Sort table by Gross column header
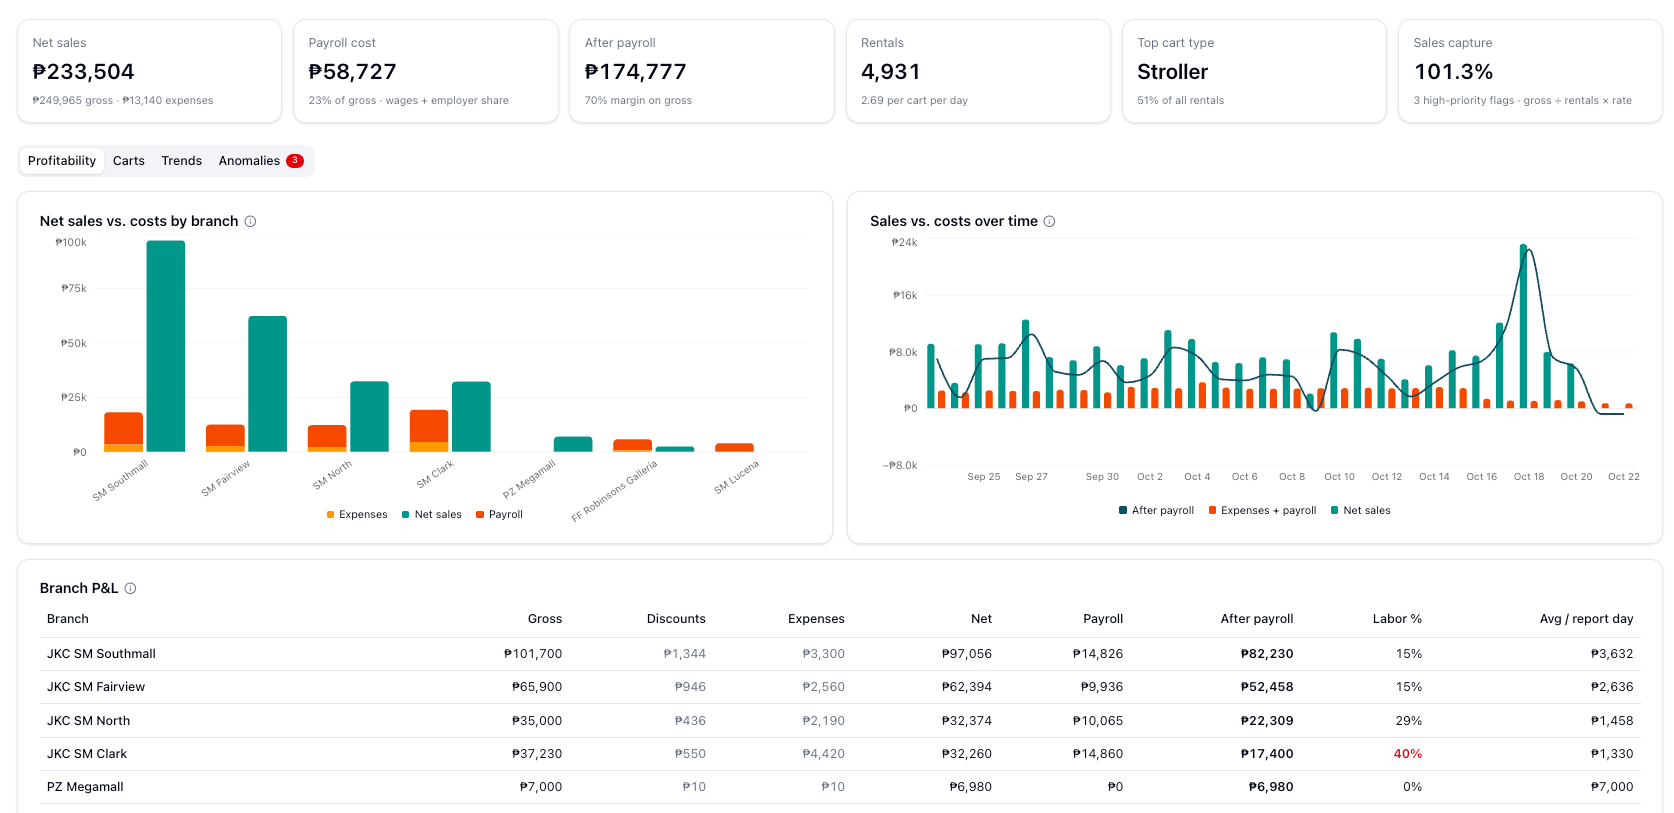The height and width of the screenshot is (813, 1674). [545, 619]
